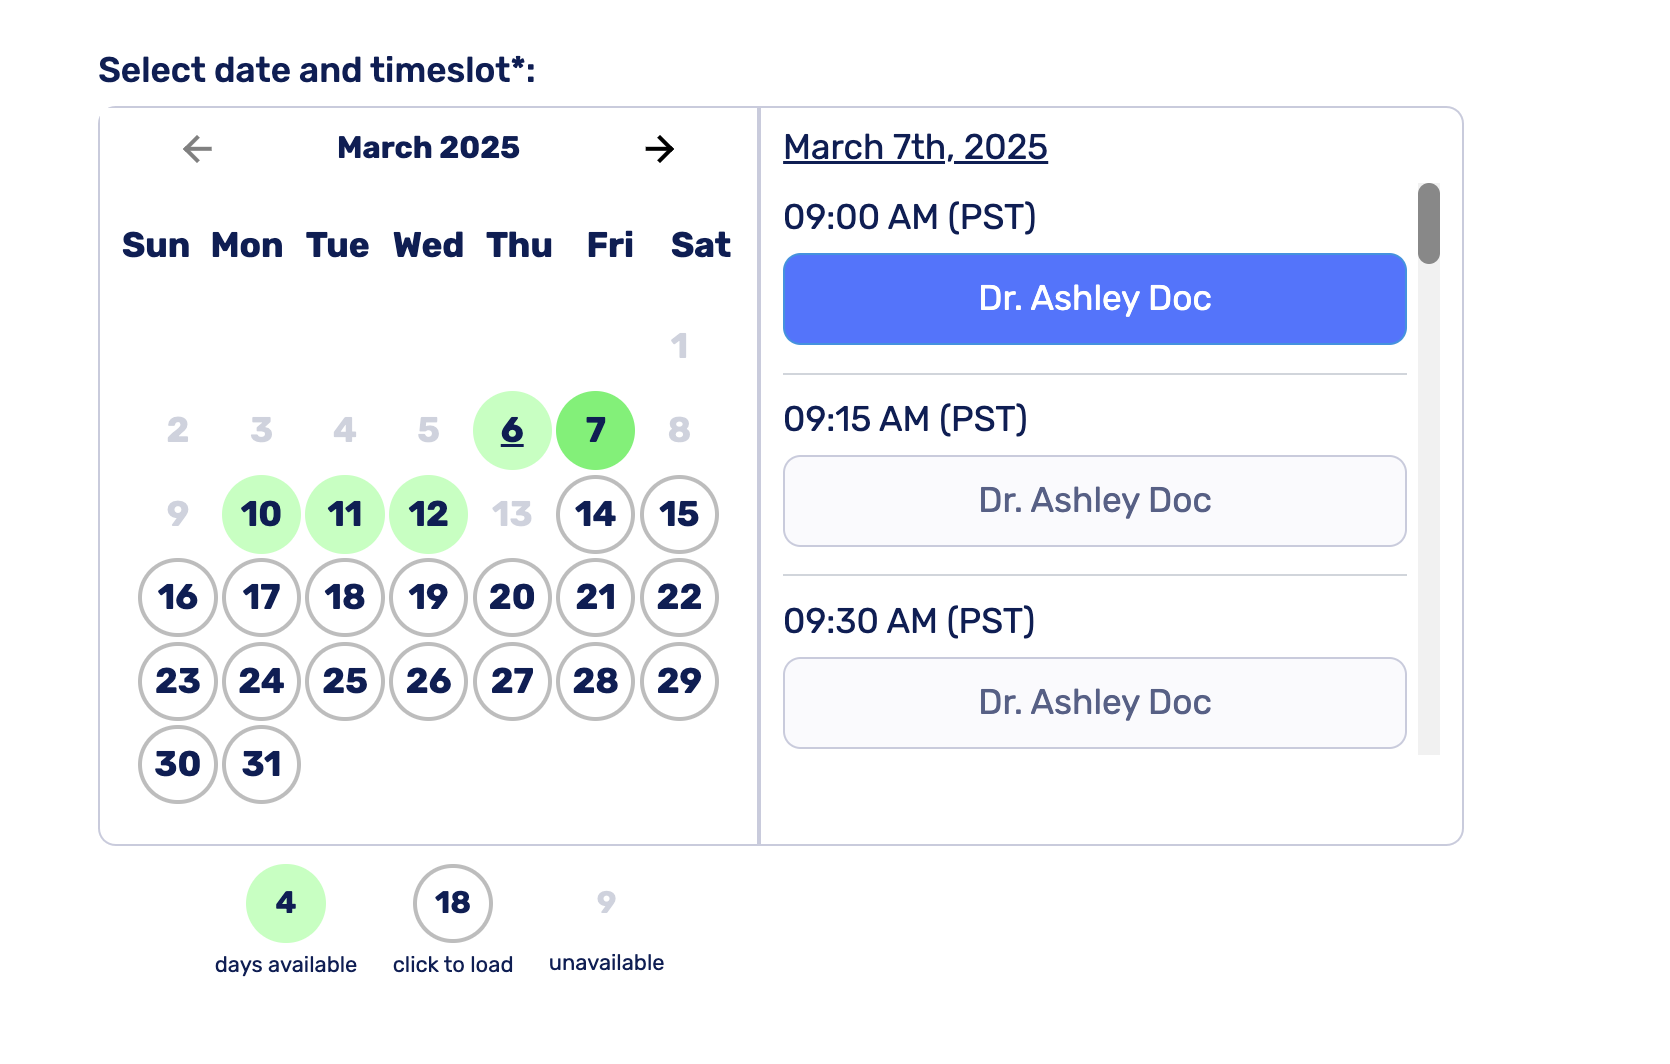Select March 7 on the calendar
This screenshot has height=1064, width=1670.
(595, 430)
